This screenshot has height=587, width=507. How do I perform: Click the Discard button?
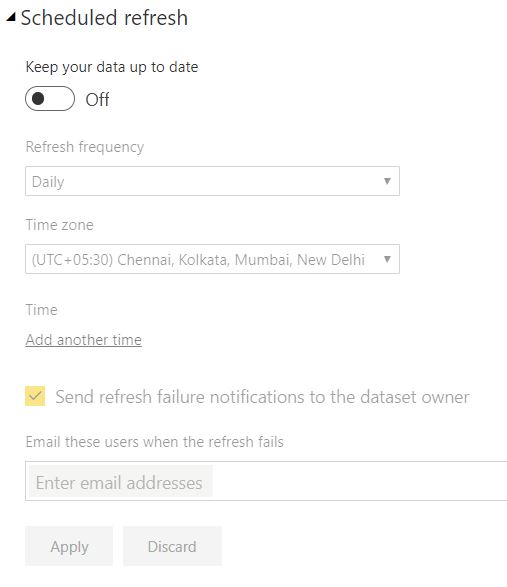pyautogui.click(x=172, y=546)
